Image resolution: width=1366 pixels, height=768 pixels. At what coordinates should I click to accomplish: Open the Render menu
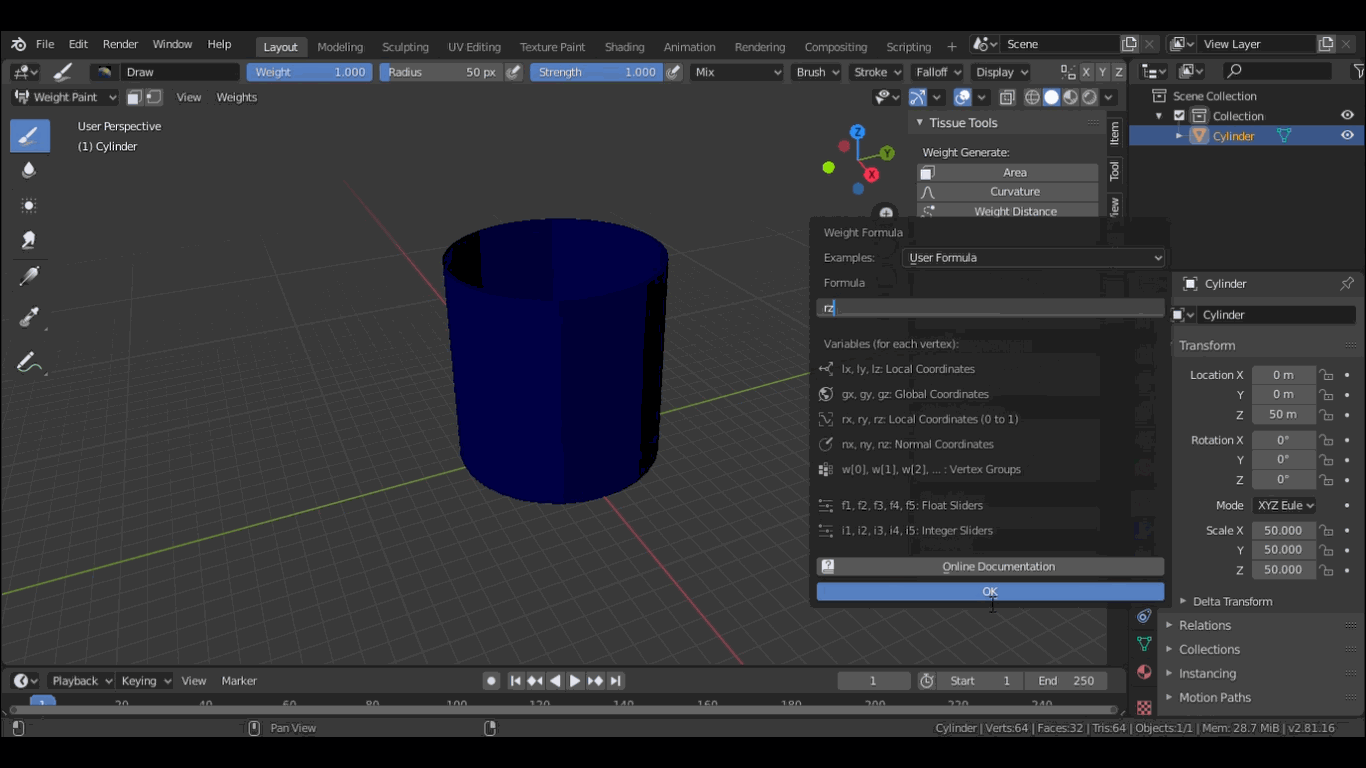pyautogui.click(x=120, y=45)
